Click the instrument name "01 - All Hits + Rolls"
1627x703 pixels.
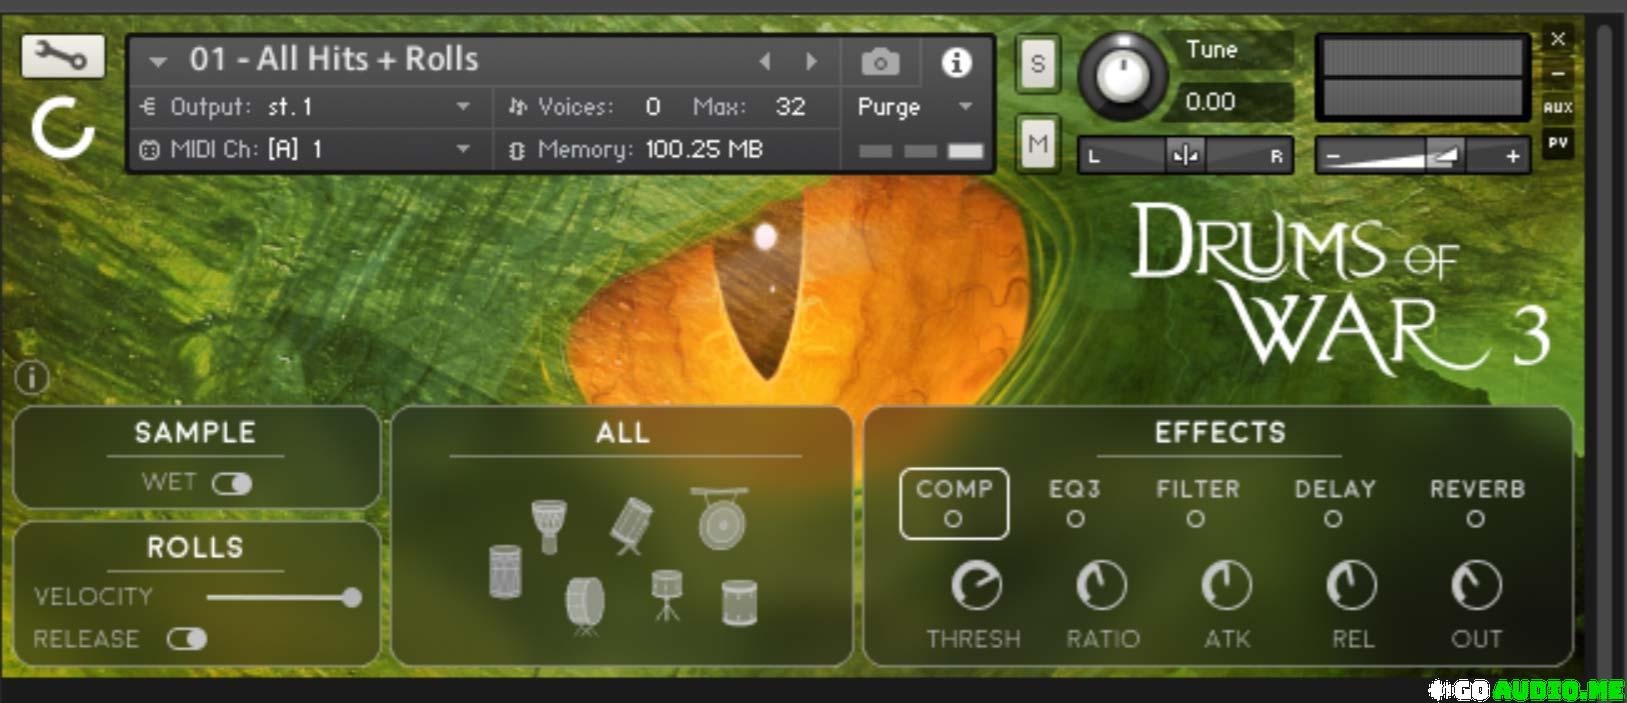(334, 60)
